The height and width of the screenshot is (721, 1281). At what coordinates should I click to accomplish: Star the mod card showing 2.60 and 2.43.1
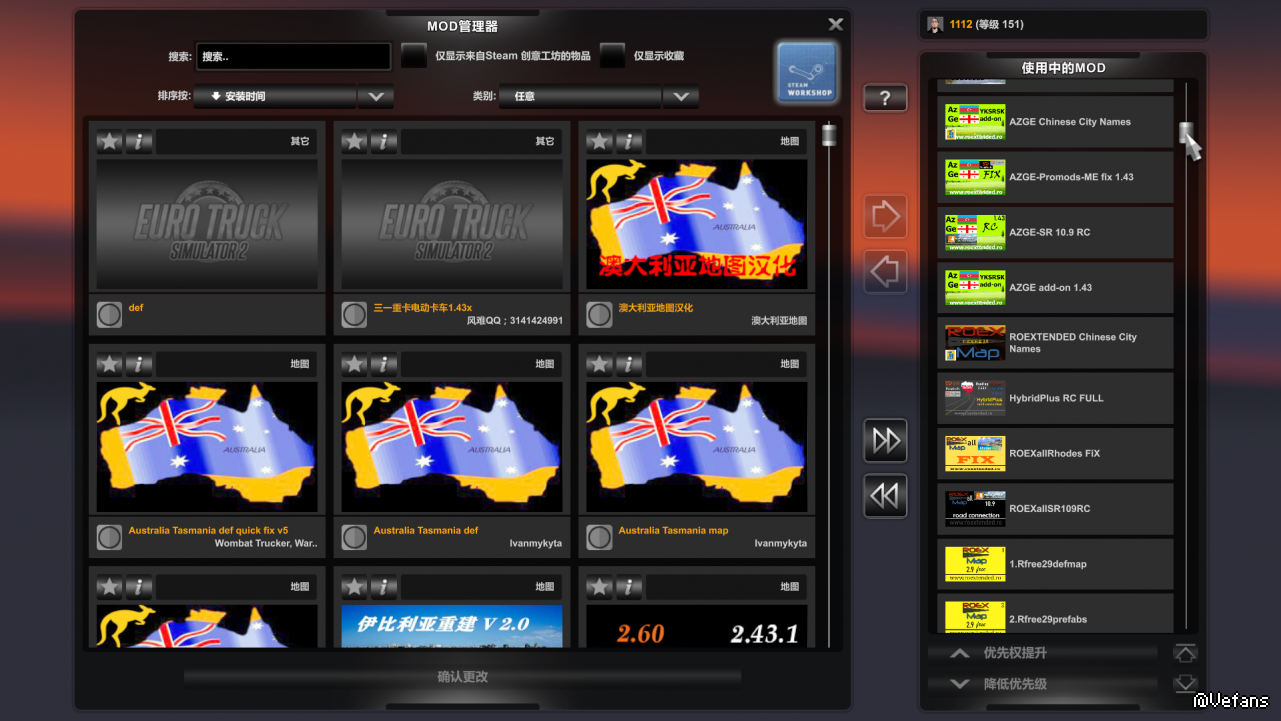coord(599,587)
